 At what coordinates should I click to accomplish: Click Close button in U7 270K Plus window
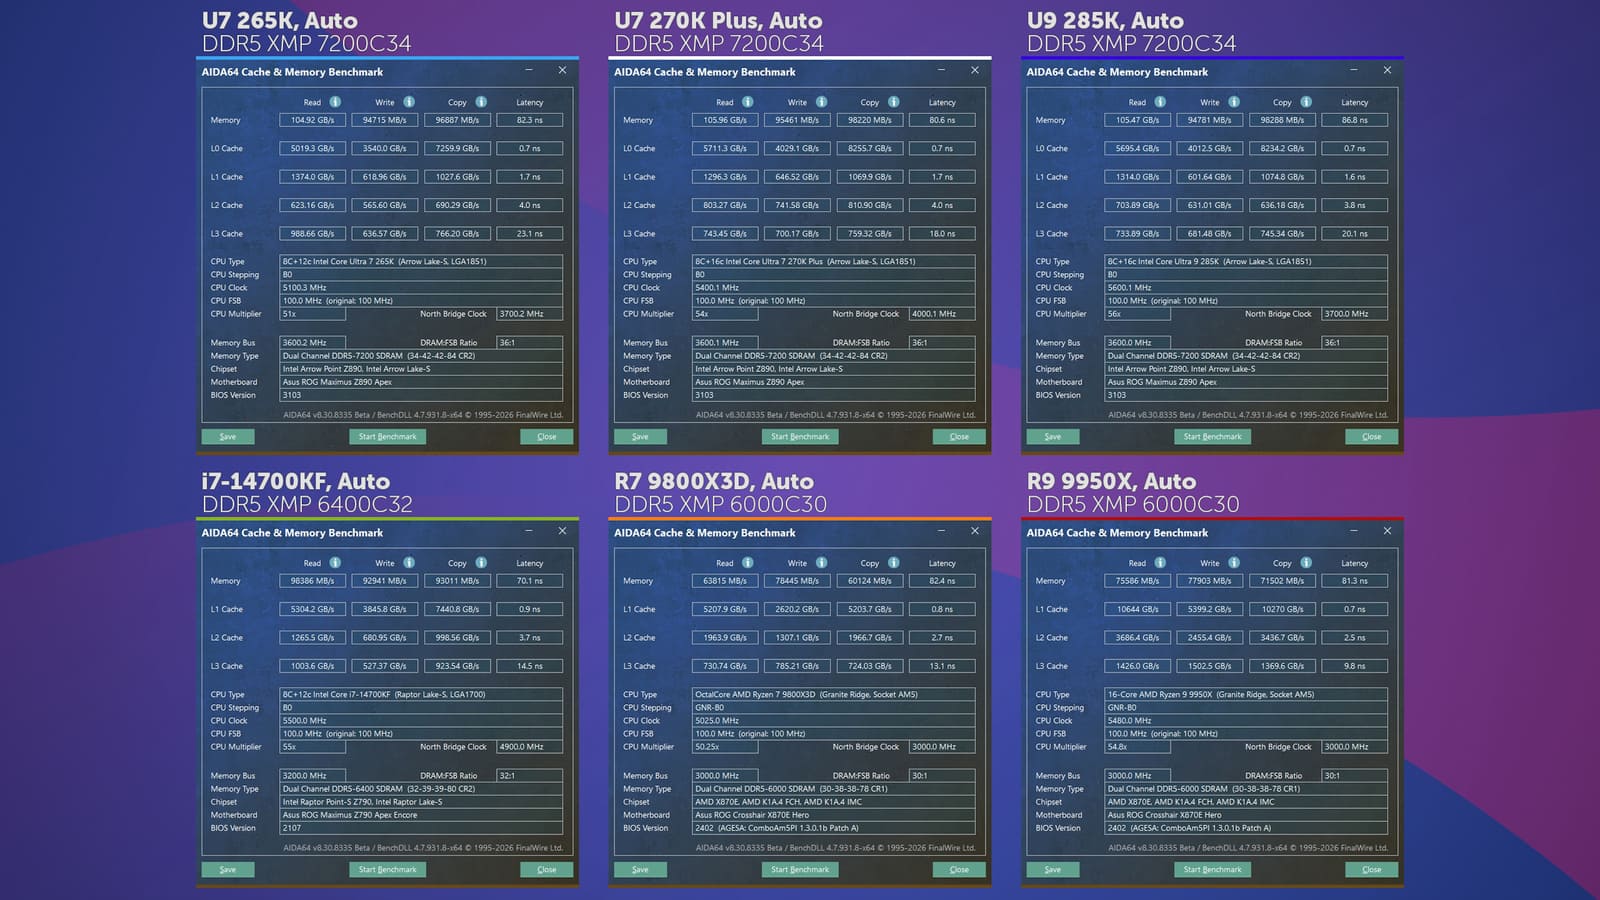coord(959,437)
